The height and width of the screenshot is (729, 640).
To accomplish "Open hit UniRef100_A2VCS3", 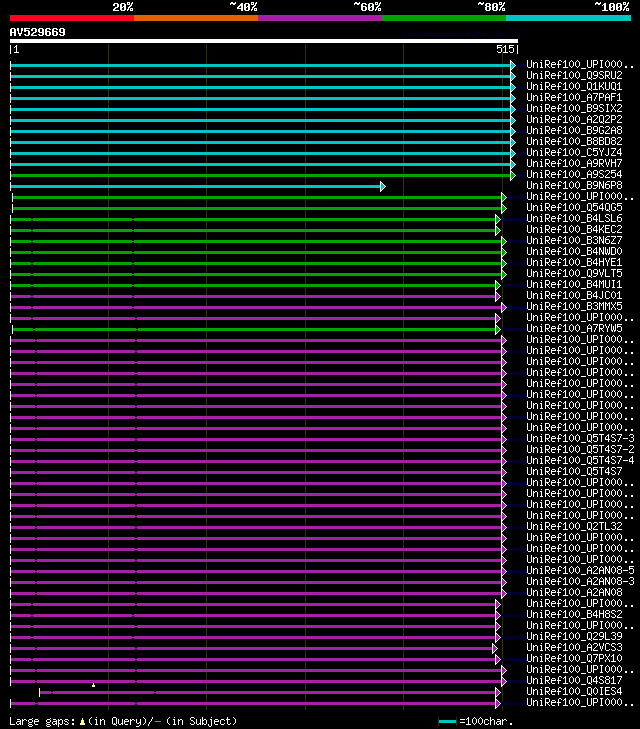I will (574, 648).
